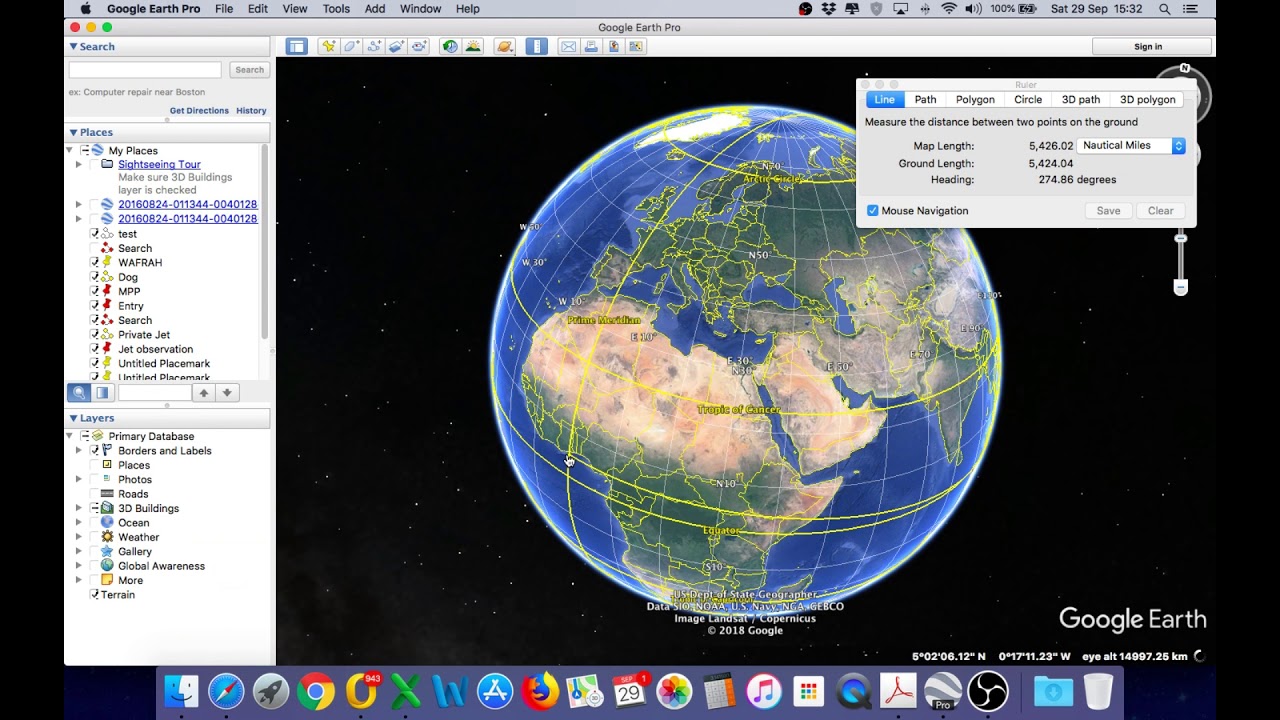Open OBS Studio from the Dock
Screen dimensions: 1280x720
click(988, 692)
